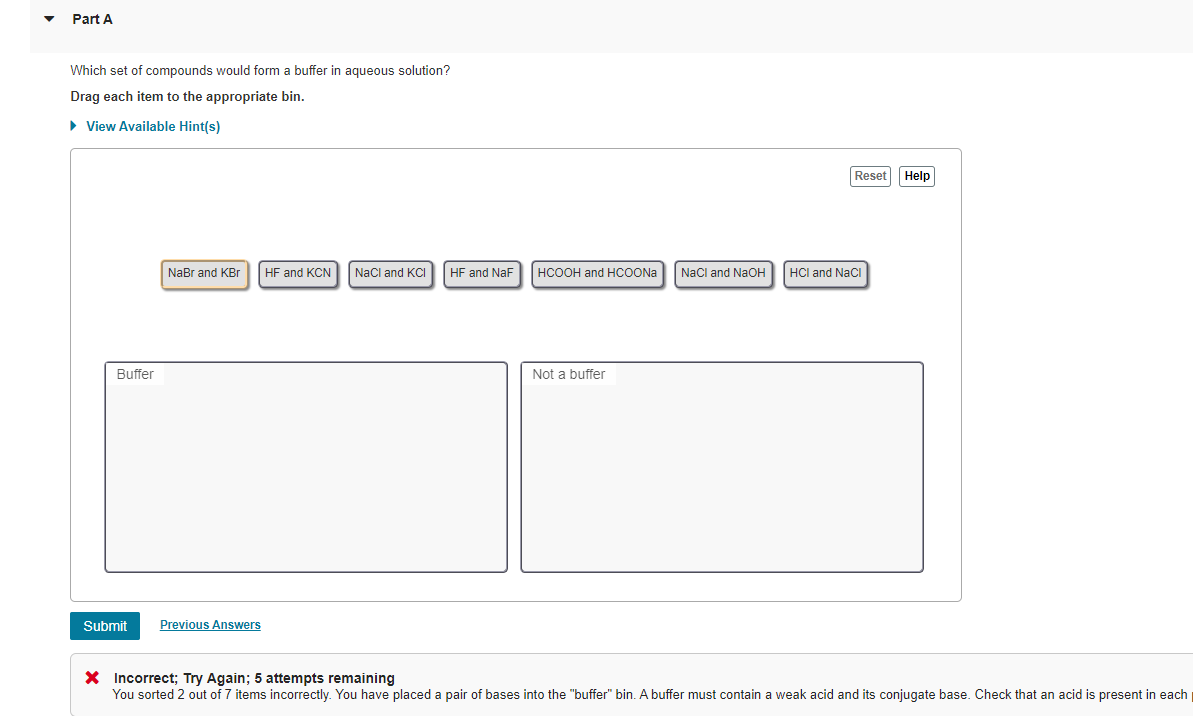Select the HF and KCN item
This screenshot has width=1193, height=716.
click(298, 273)
